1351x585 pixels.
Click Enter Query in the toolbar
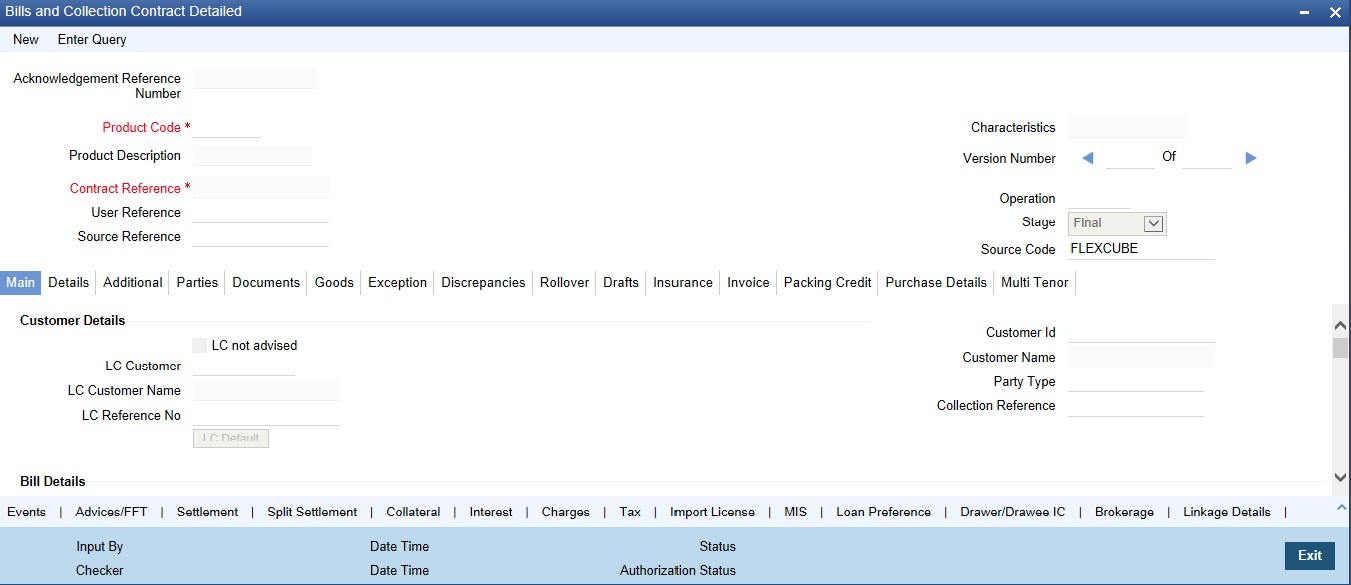click(x=92, y=39)
